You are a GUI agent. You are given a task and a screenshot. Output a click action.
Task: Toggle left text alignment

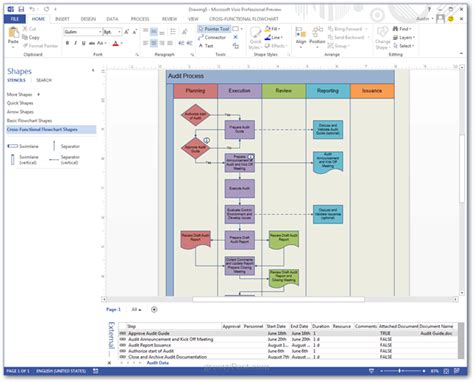[145, 43]
